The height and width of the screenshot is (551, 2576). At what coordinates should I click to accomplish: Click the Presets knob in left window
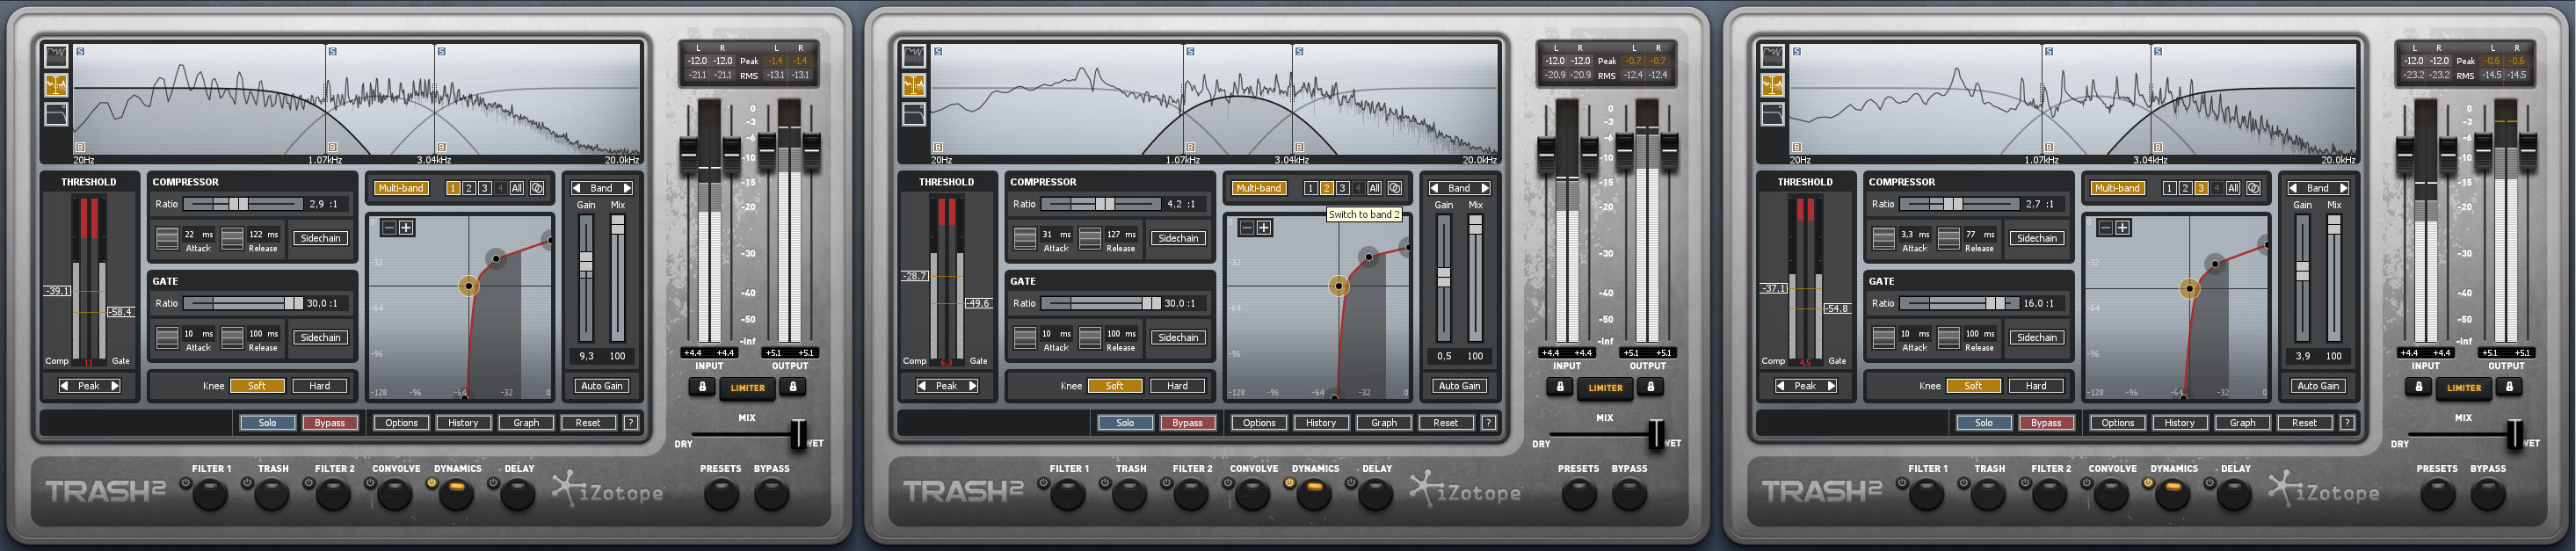click(x=721, y=494)
